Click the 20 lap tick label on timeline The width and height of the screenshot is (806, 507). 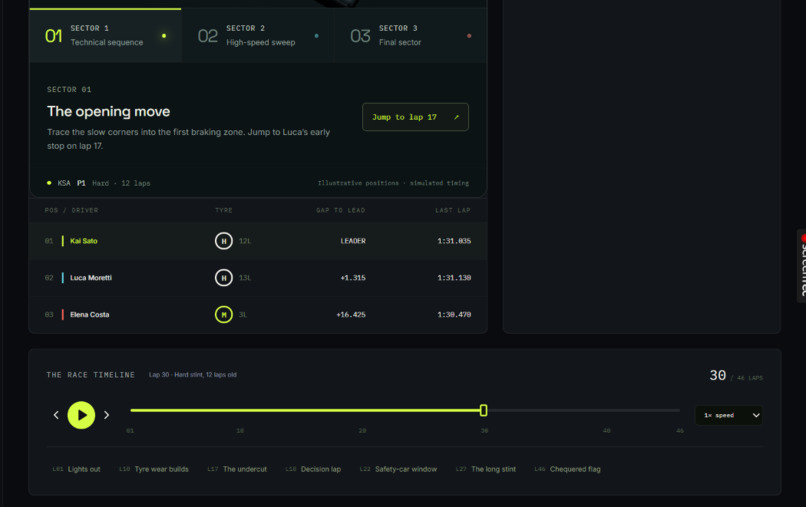click(362, 431)
